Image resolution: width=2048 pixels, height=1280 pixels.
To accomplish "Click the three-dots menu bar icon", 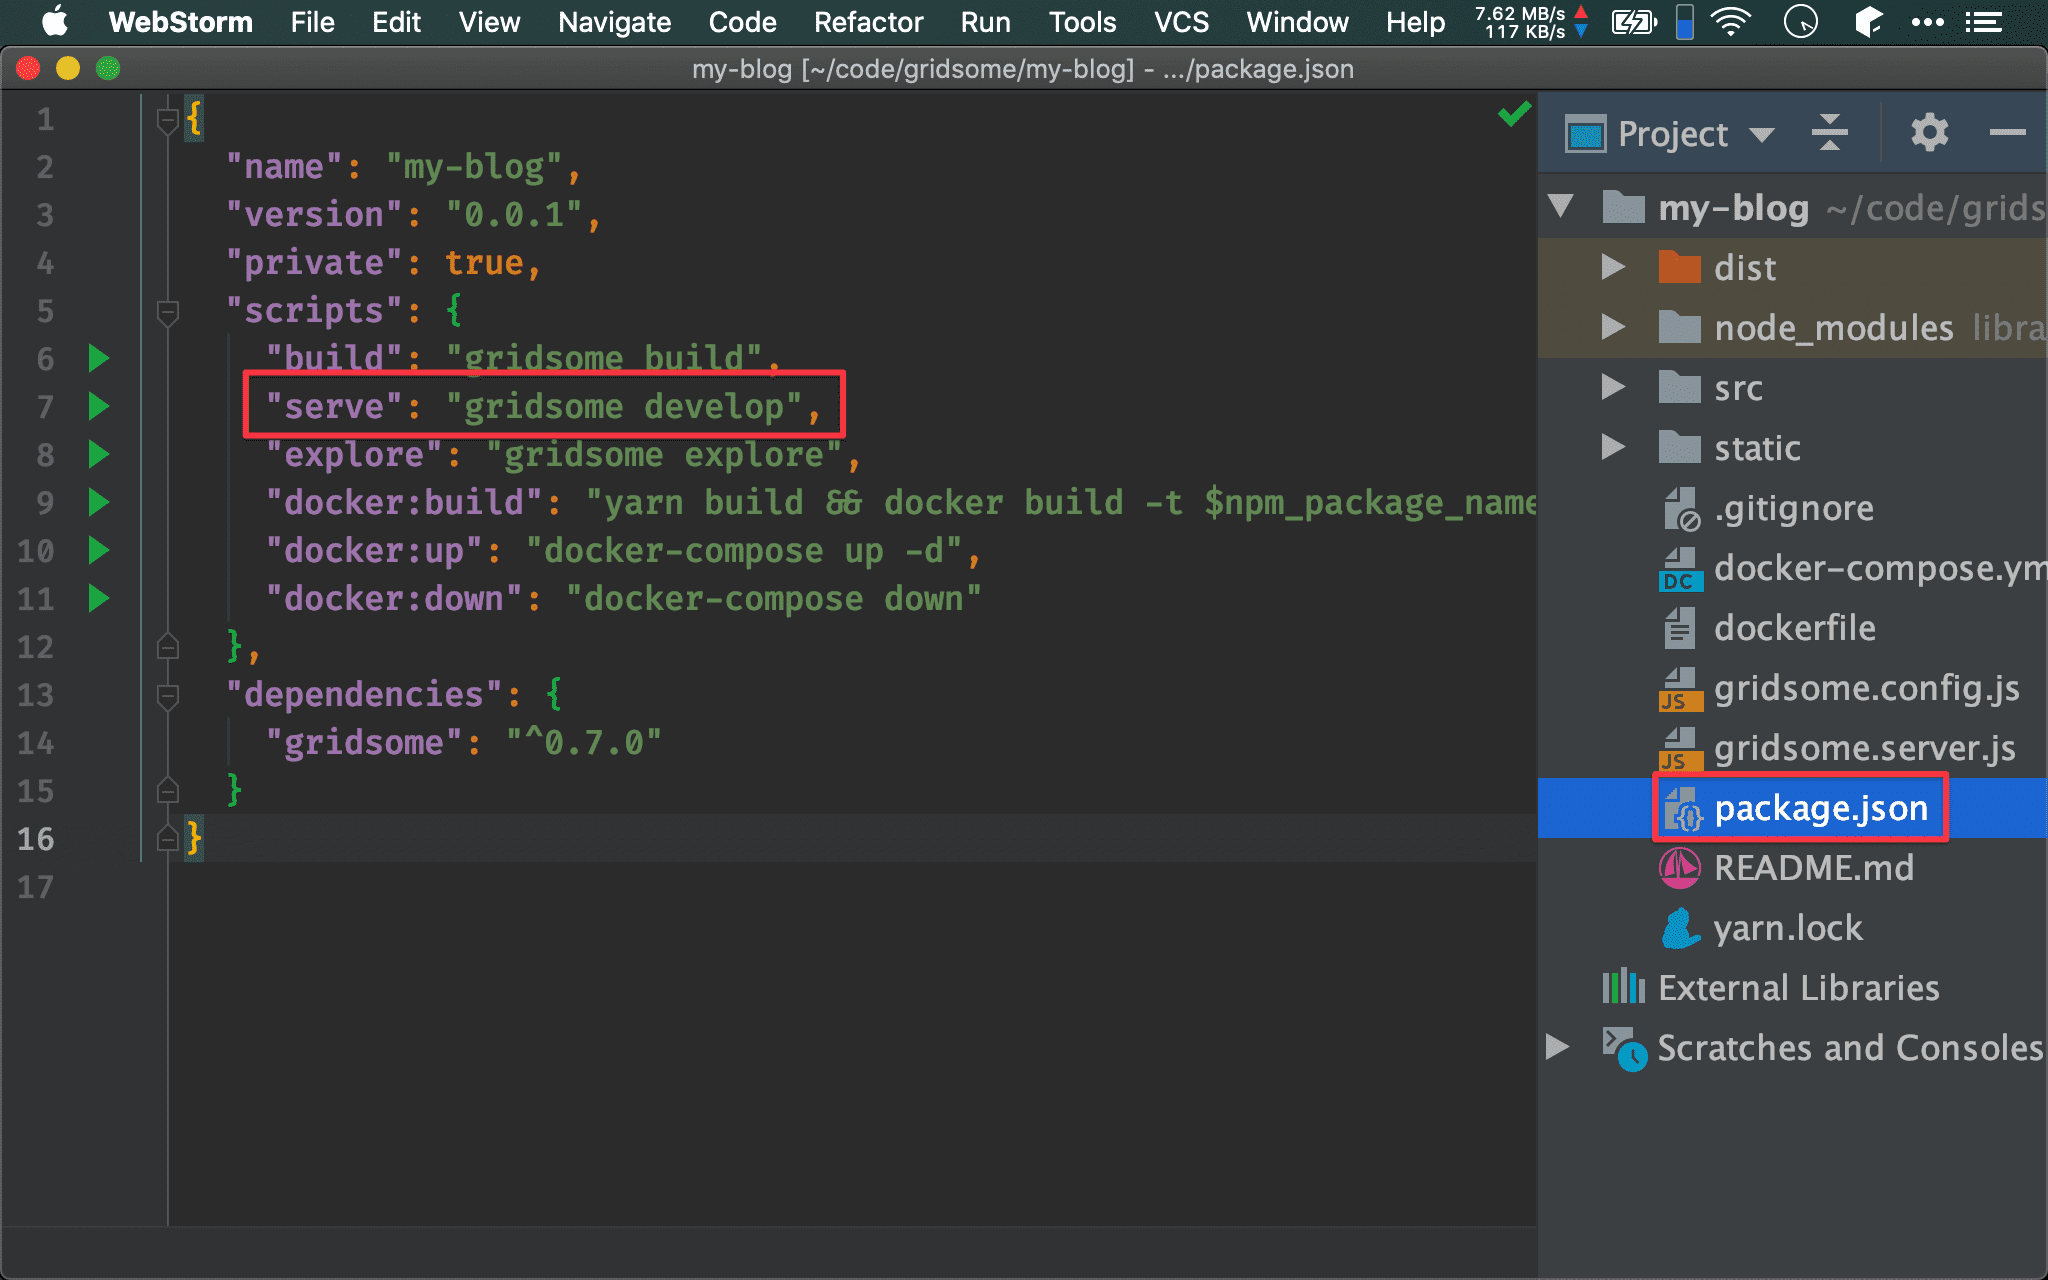I will point(1926,22).
